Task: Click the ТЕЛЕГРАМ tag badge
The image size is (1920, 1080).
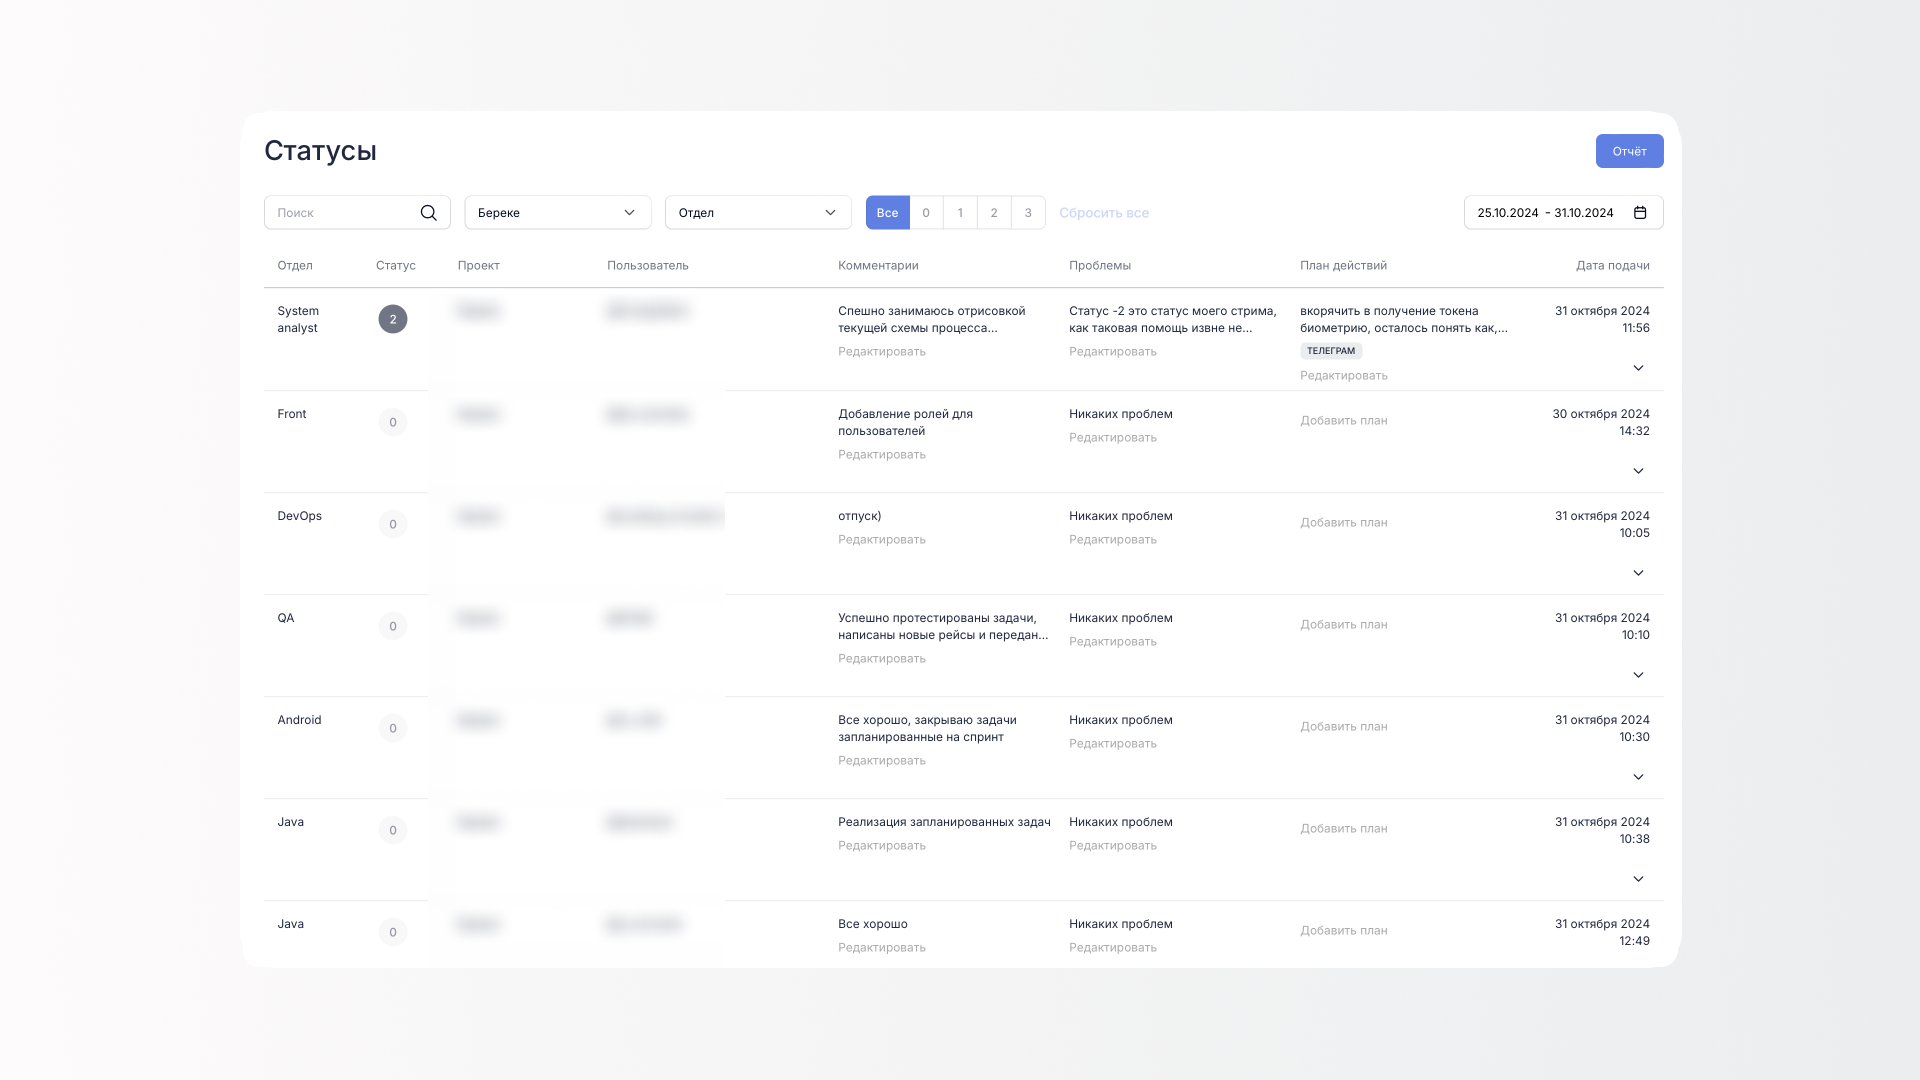Action: click(1330, 351)
